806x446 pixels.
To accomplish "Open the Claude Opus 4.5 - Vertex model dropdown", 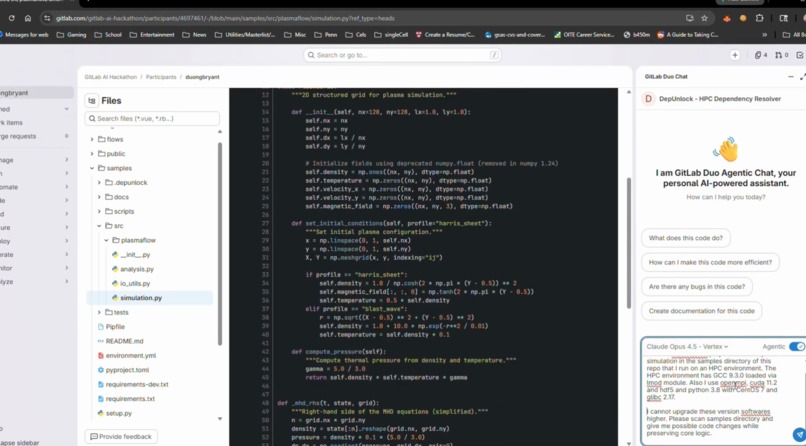I will point(687,347).
